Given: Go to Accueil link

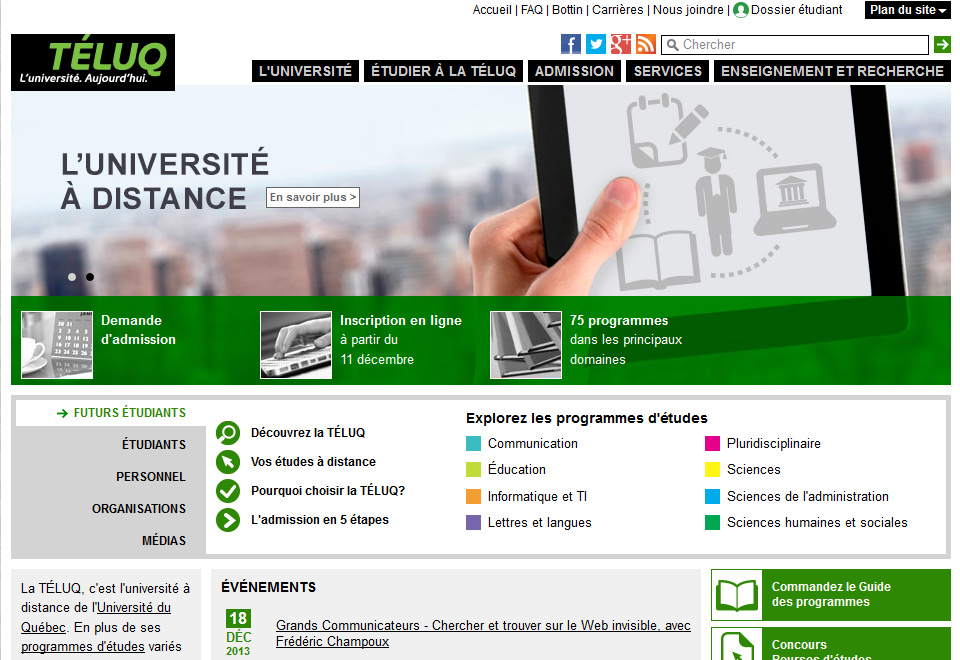Looking at the screenshot, I should (x=492, y=10).
